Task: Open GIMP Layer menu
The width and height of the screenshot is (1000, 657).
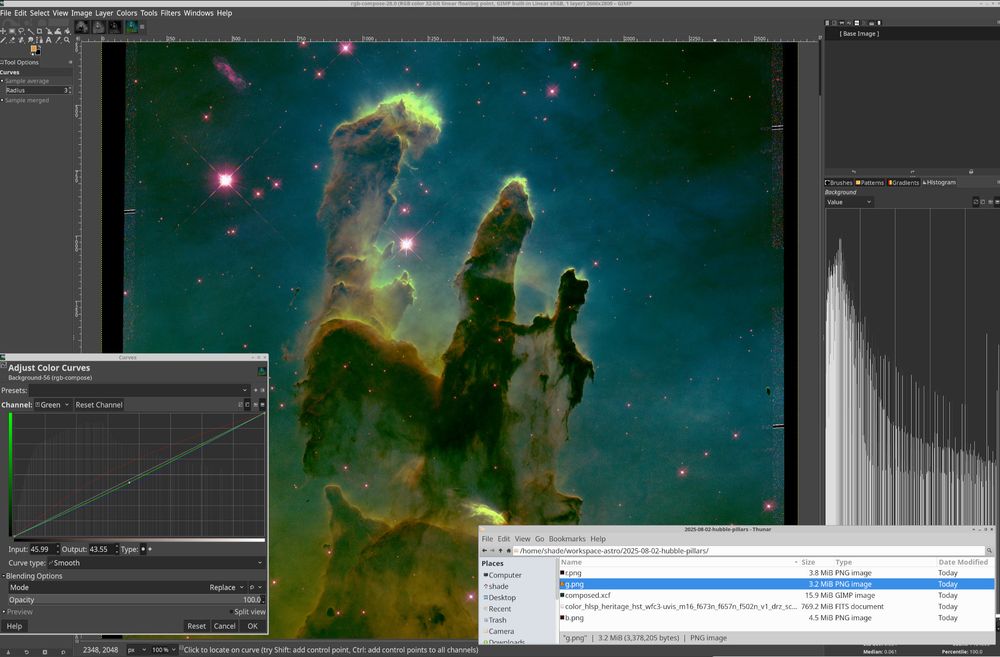Action: click(x=104, y=13)
